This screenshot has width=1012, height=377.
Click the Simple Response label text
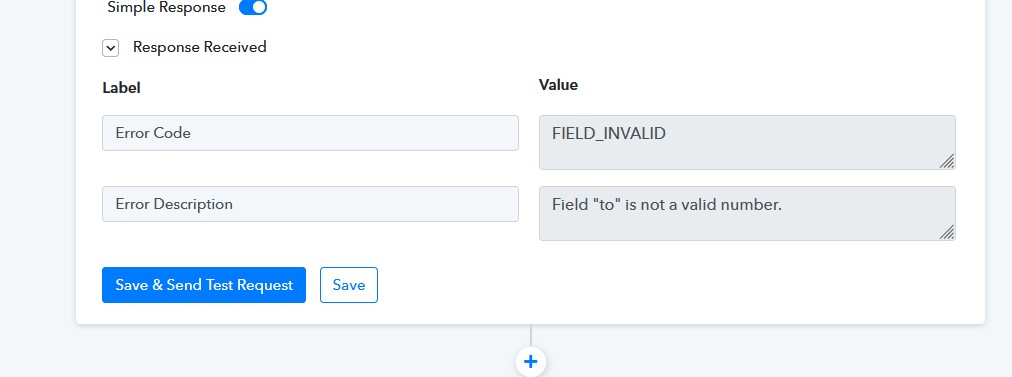(x=167, y=8)
